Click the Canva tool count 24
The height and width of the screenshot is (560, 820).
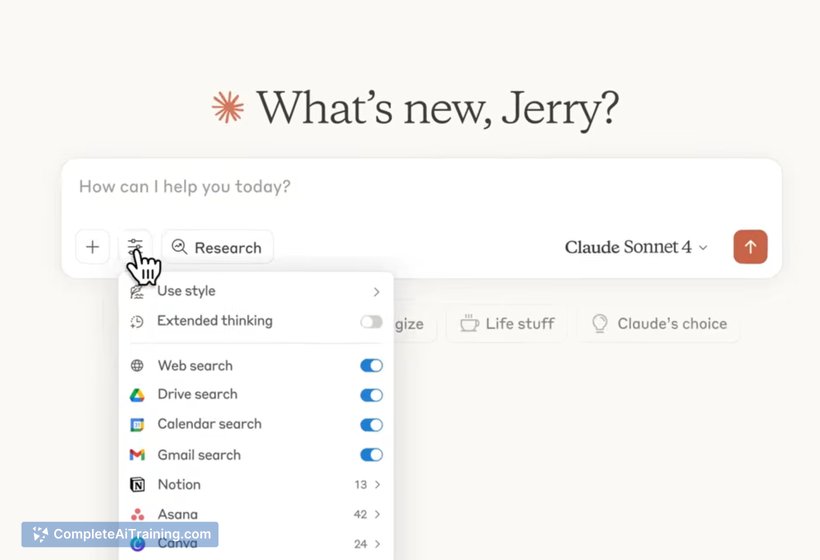point(360,544)
